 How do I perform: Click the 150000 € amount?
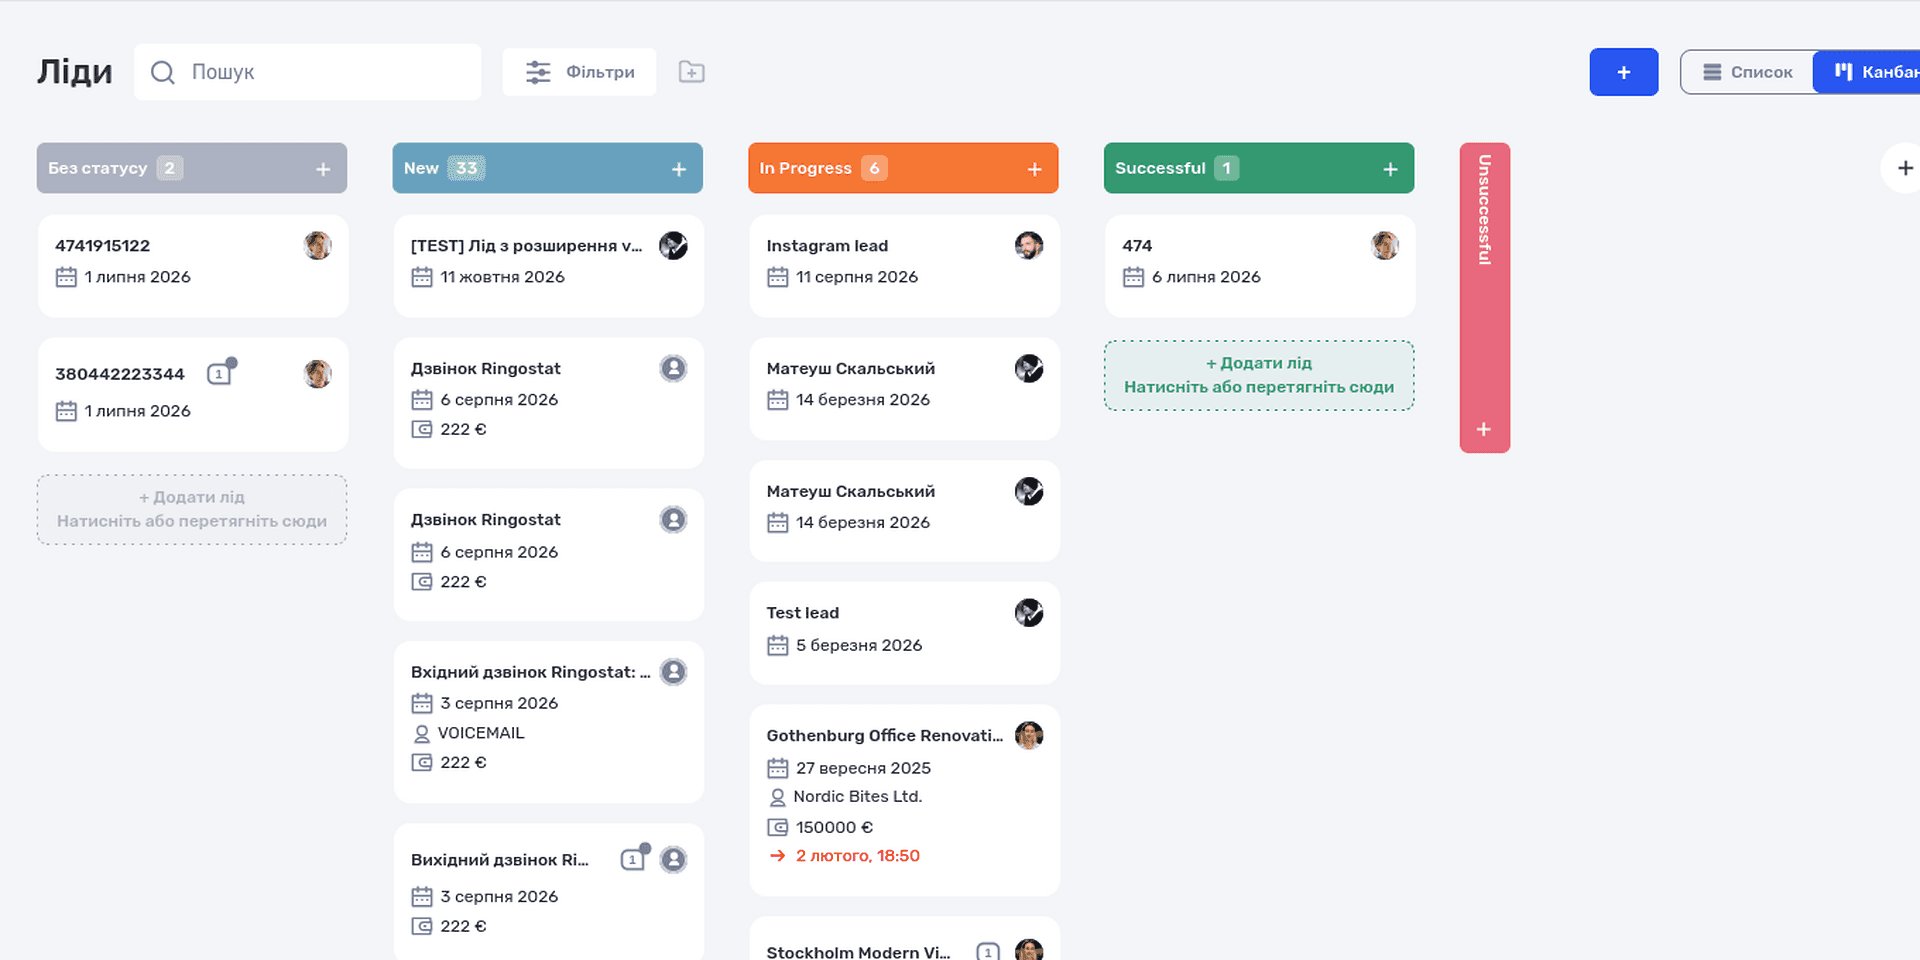834,827
